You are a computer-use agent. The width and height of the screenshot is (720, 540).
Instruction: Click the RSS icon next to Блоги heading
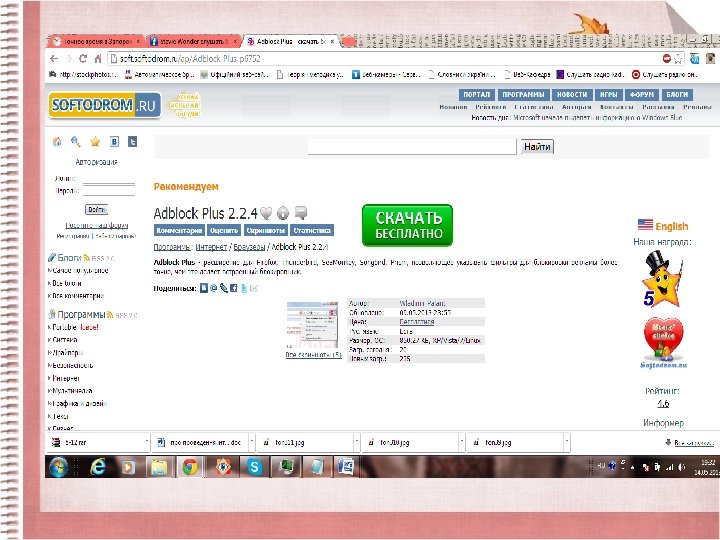86,258
